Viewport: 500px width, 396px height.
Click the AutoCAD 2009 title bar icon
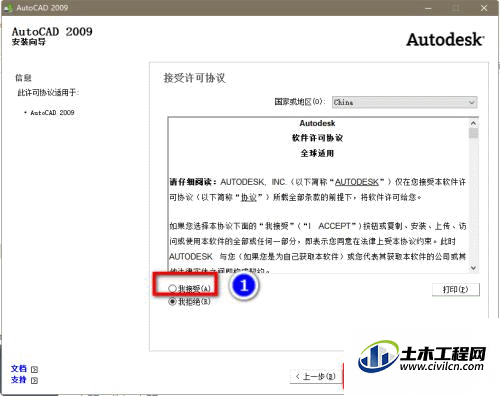pos(8,8)
